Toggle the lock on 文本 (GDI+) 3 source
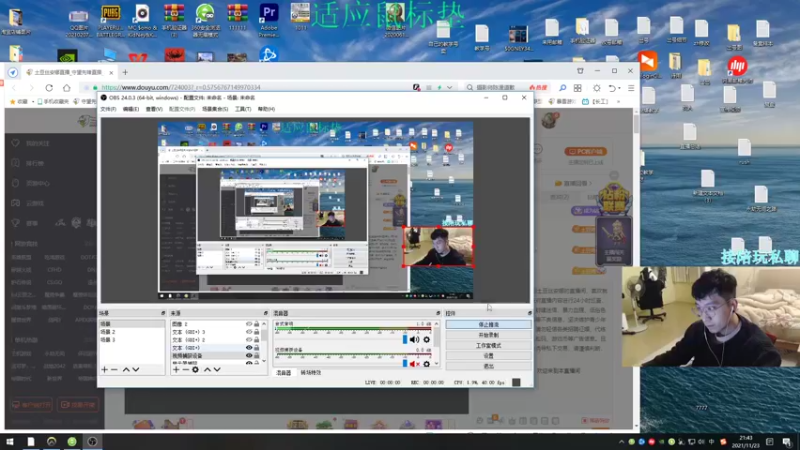 pyautogui.click(x=257, y=332)
